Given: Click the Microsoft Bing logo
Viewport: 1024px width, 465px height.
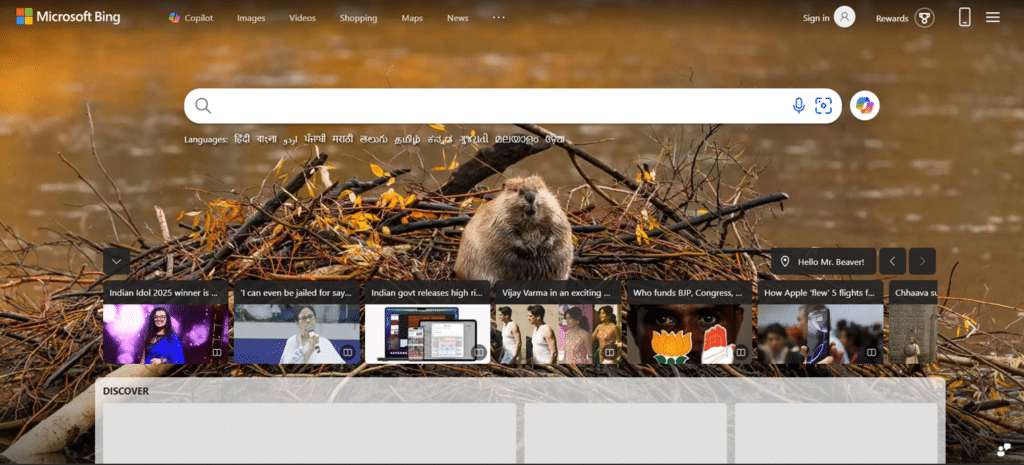Looking at the screenshot, I should [68, 17].
